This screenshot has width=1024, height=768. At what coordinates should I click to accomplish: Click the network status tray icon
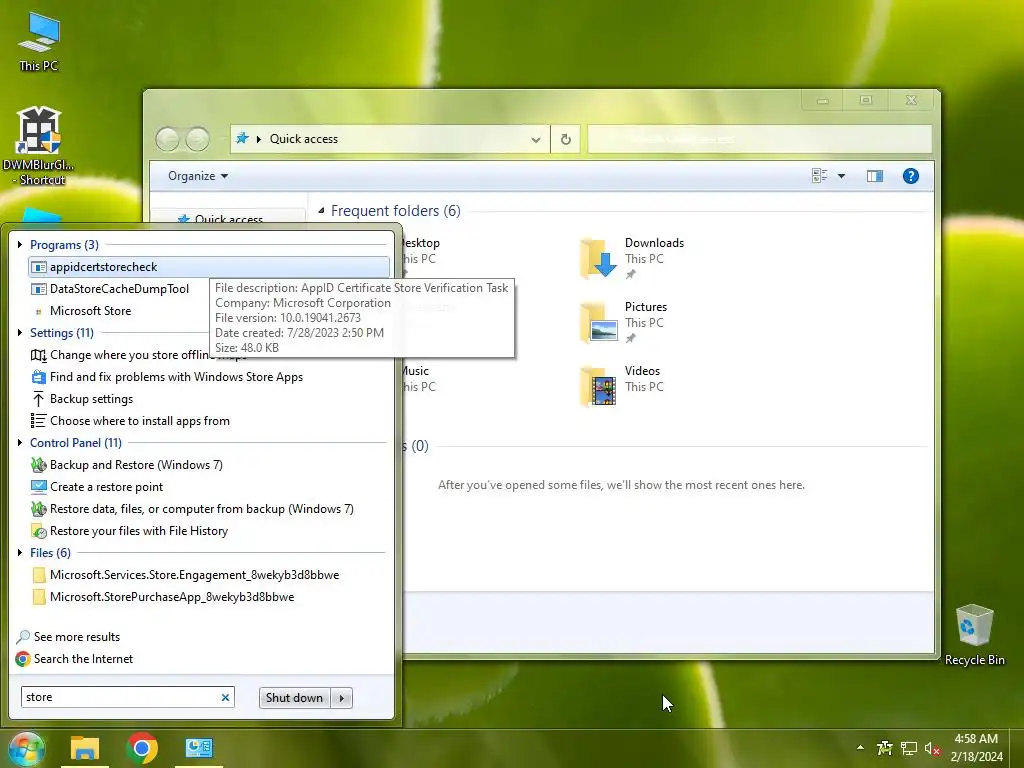point(908,748)
